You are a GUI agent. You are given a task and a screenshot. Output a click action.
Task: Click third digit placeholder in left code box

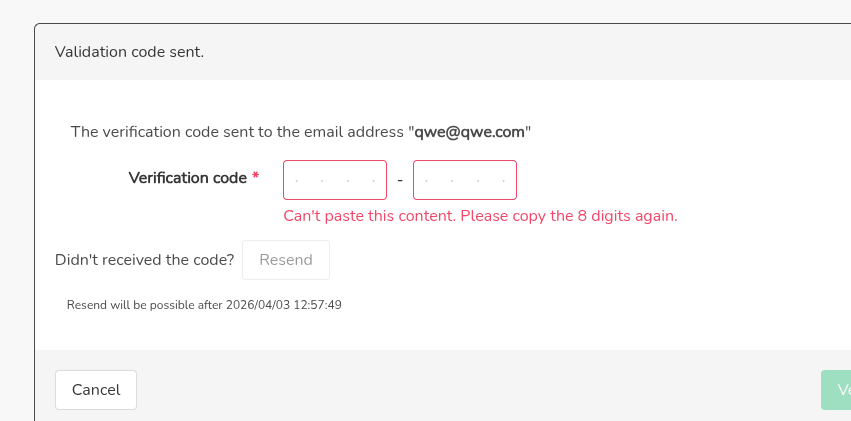click(348, 181)
